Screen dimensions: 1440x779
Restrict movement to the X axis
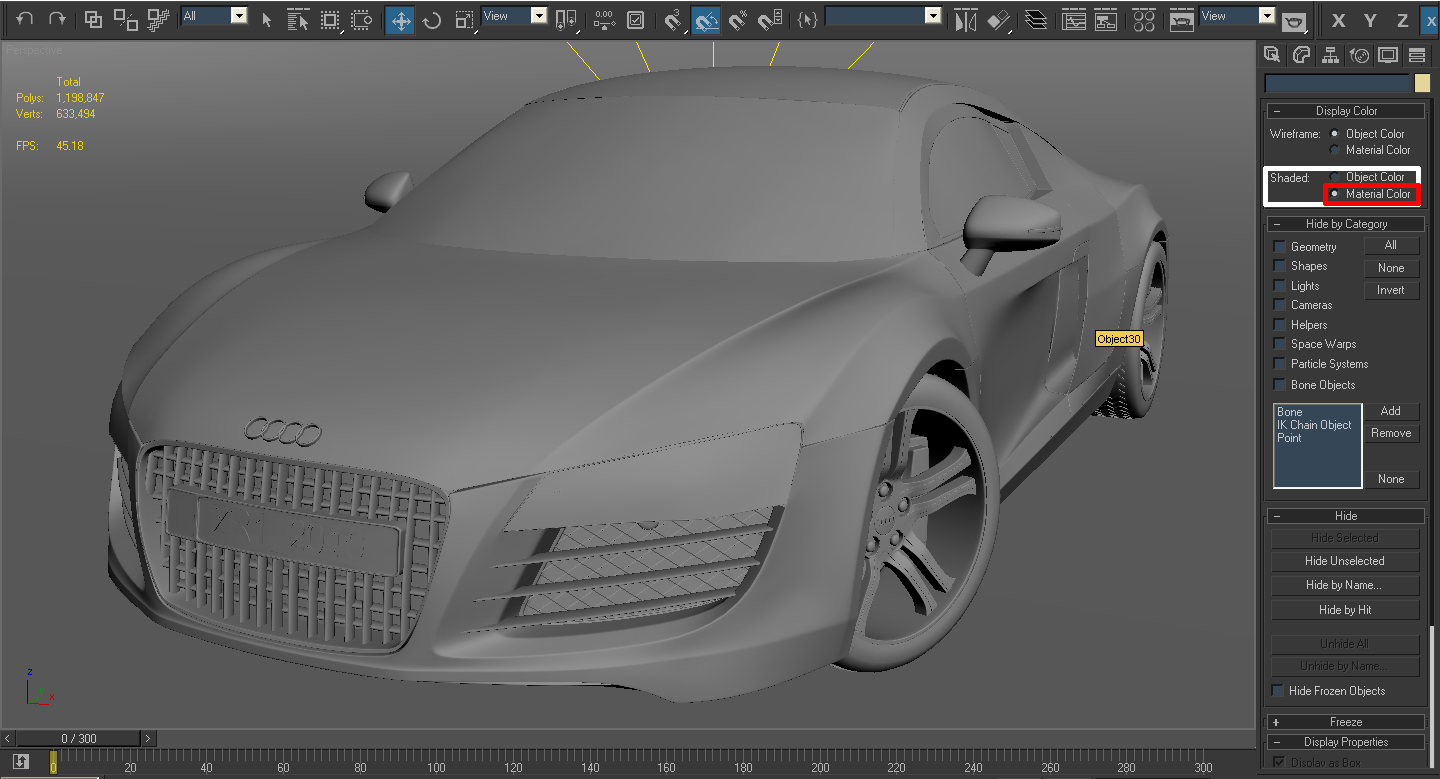coord(1338,20)
